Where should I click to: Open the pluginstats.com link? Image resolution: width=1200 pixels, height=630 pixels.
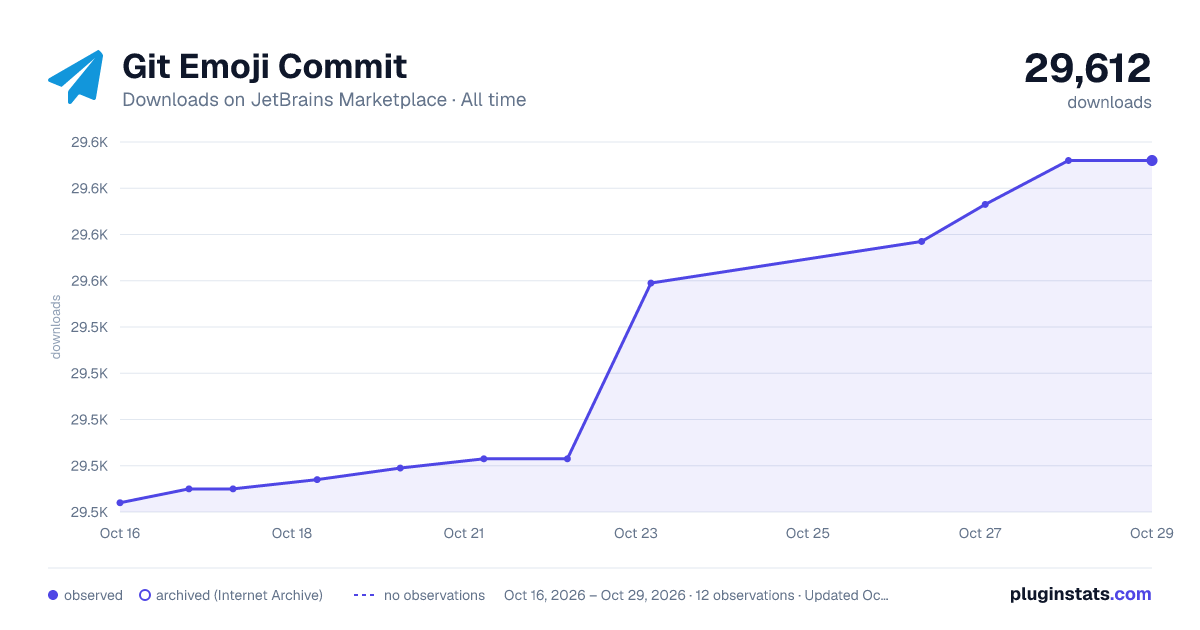coord(1080,594)
